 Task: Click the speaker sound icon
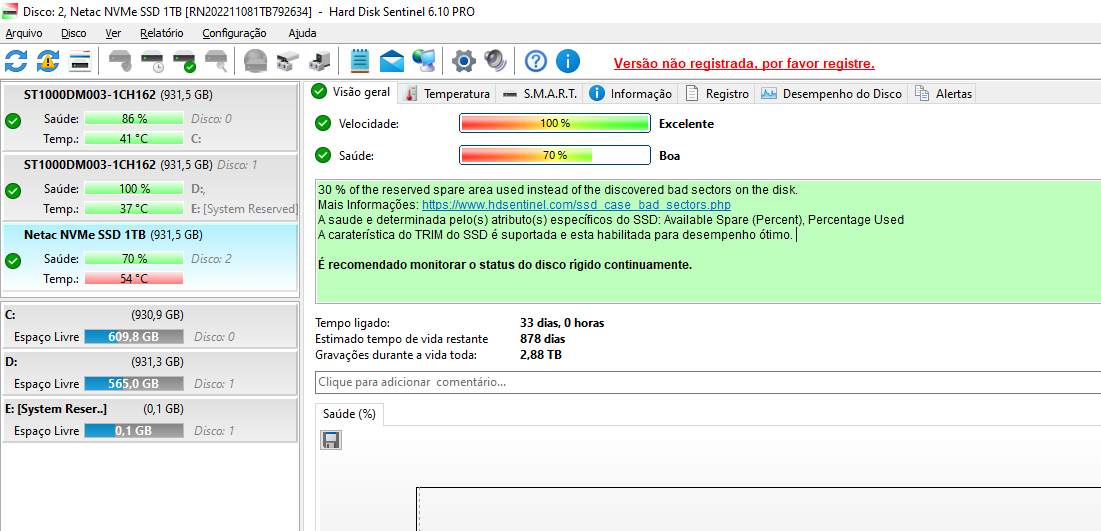click(495, 61)
